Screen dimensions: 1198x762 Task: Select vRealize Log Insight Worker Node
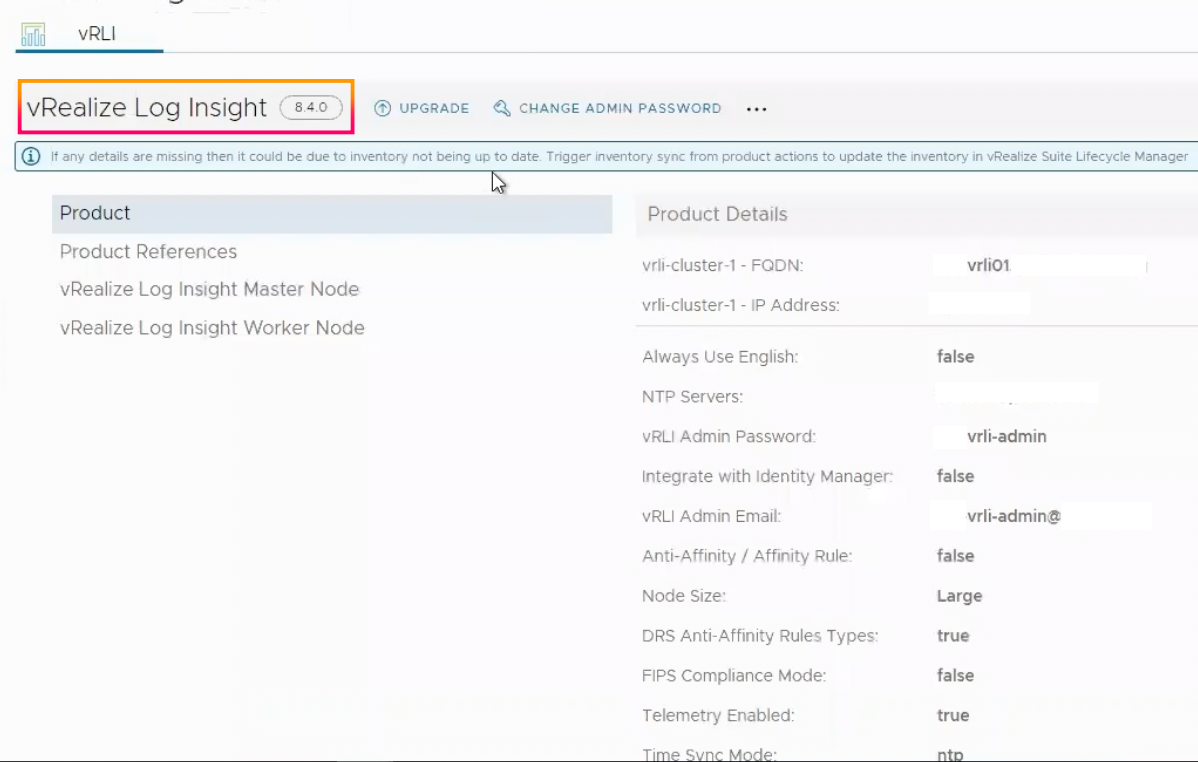pyautogui.click(x=212, y=328)
